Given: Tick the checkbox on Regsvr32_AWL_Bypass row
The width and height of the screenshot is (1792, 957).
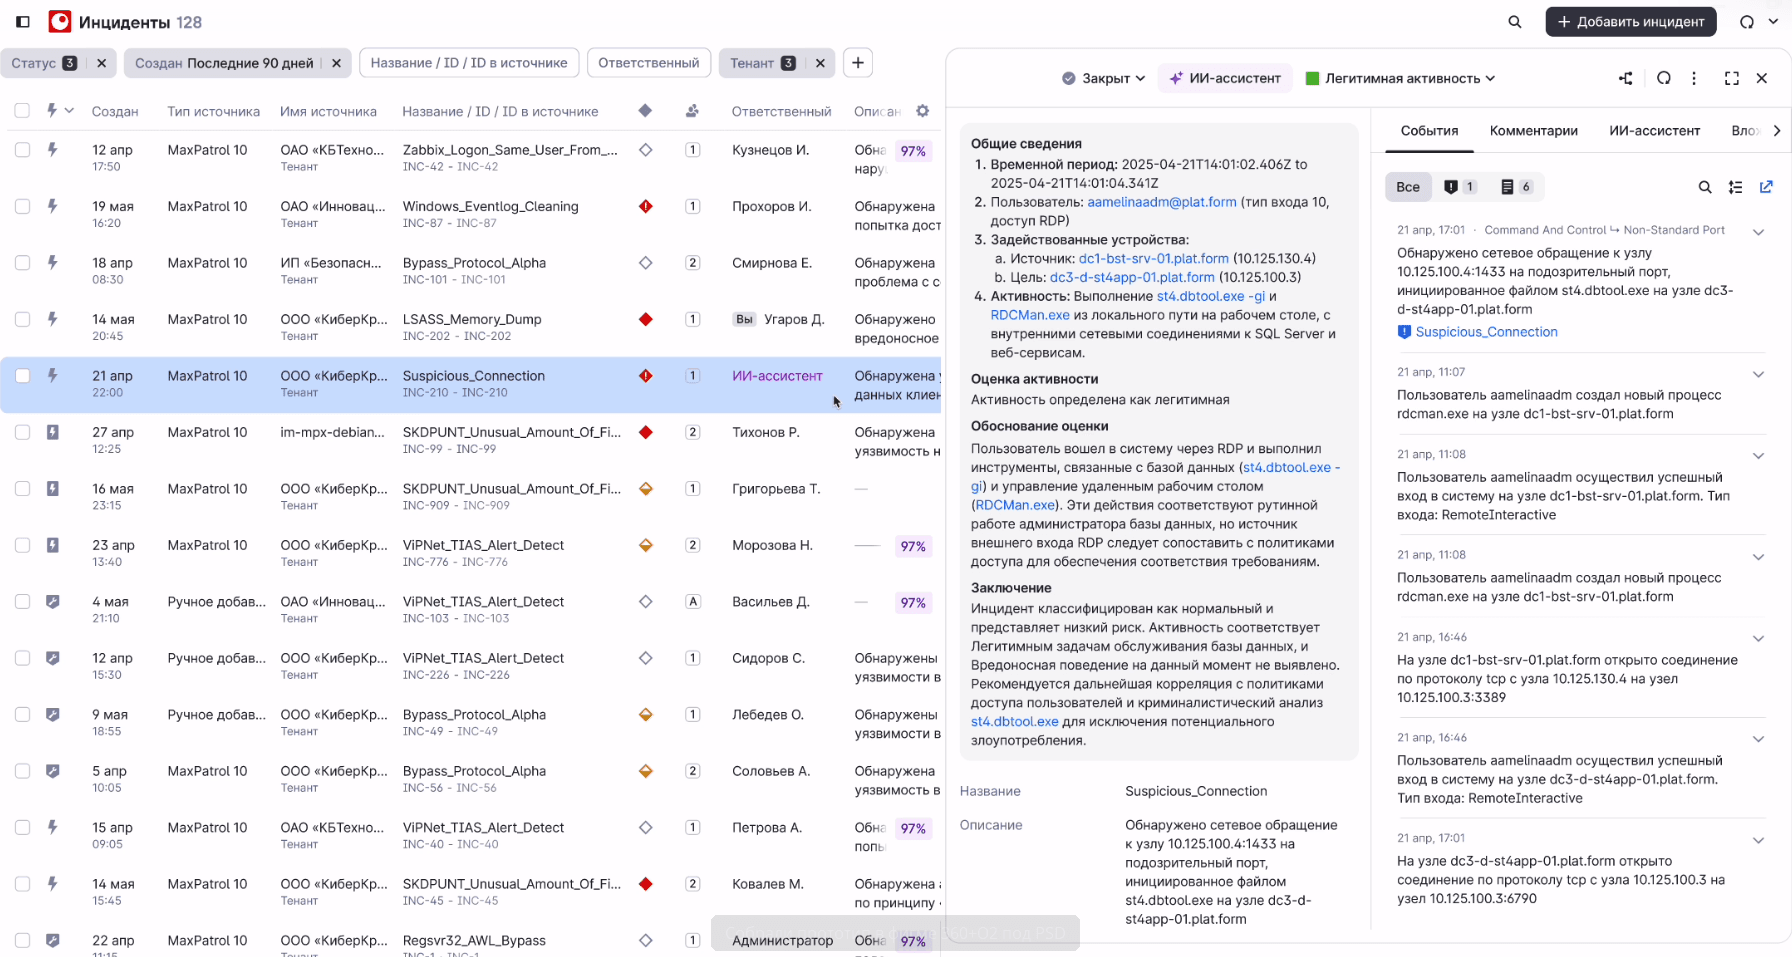Looking at the screenshot, I should tap(22, 940).
